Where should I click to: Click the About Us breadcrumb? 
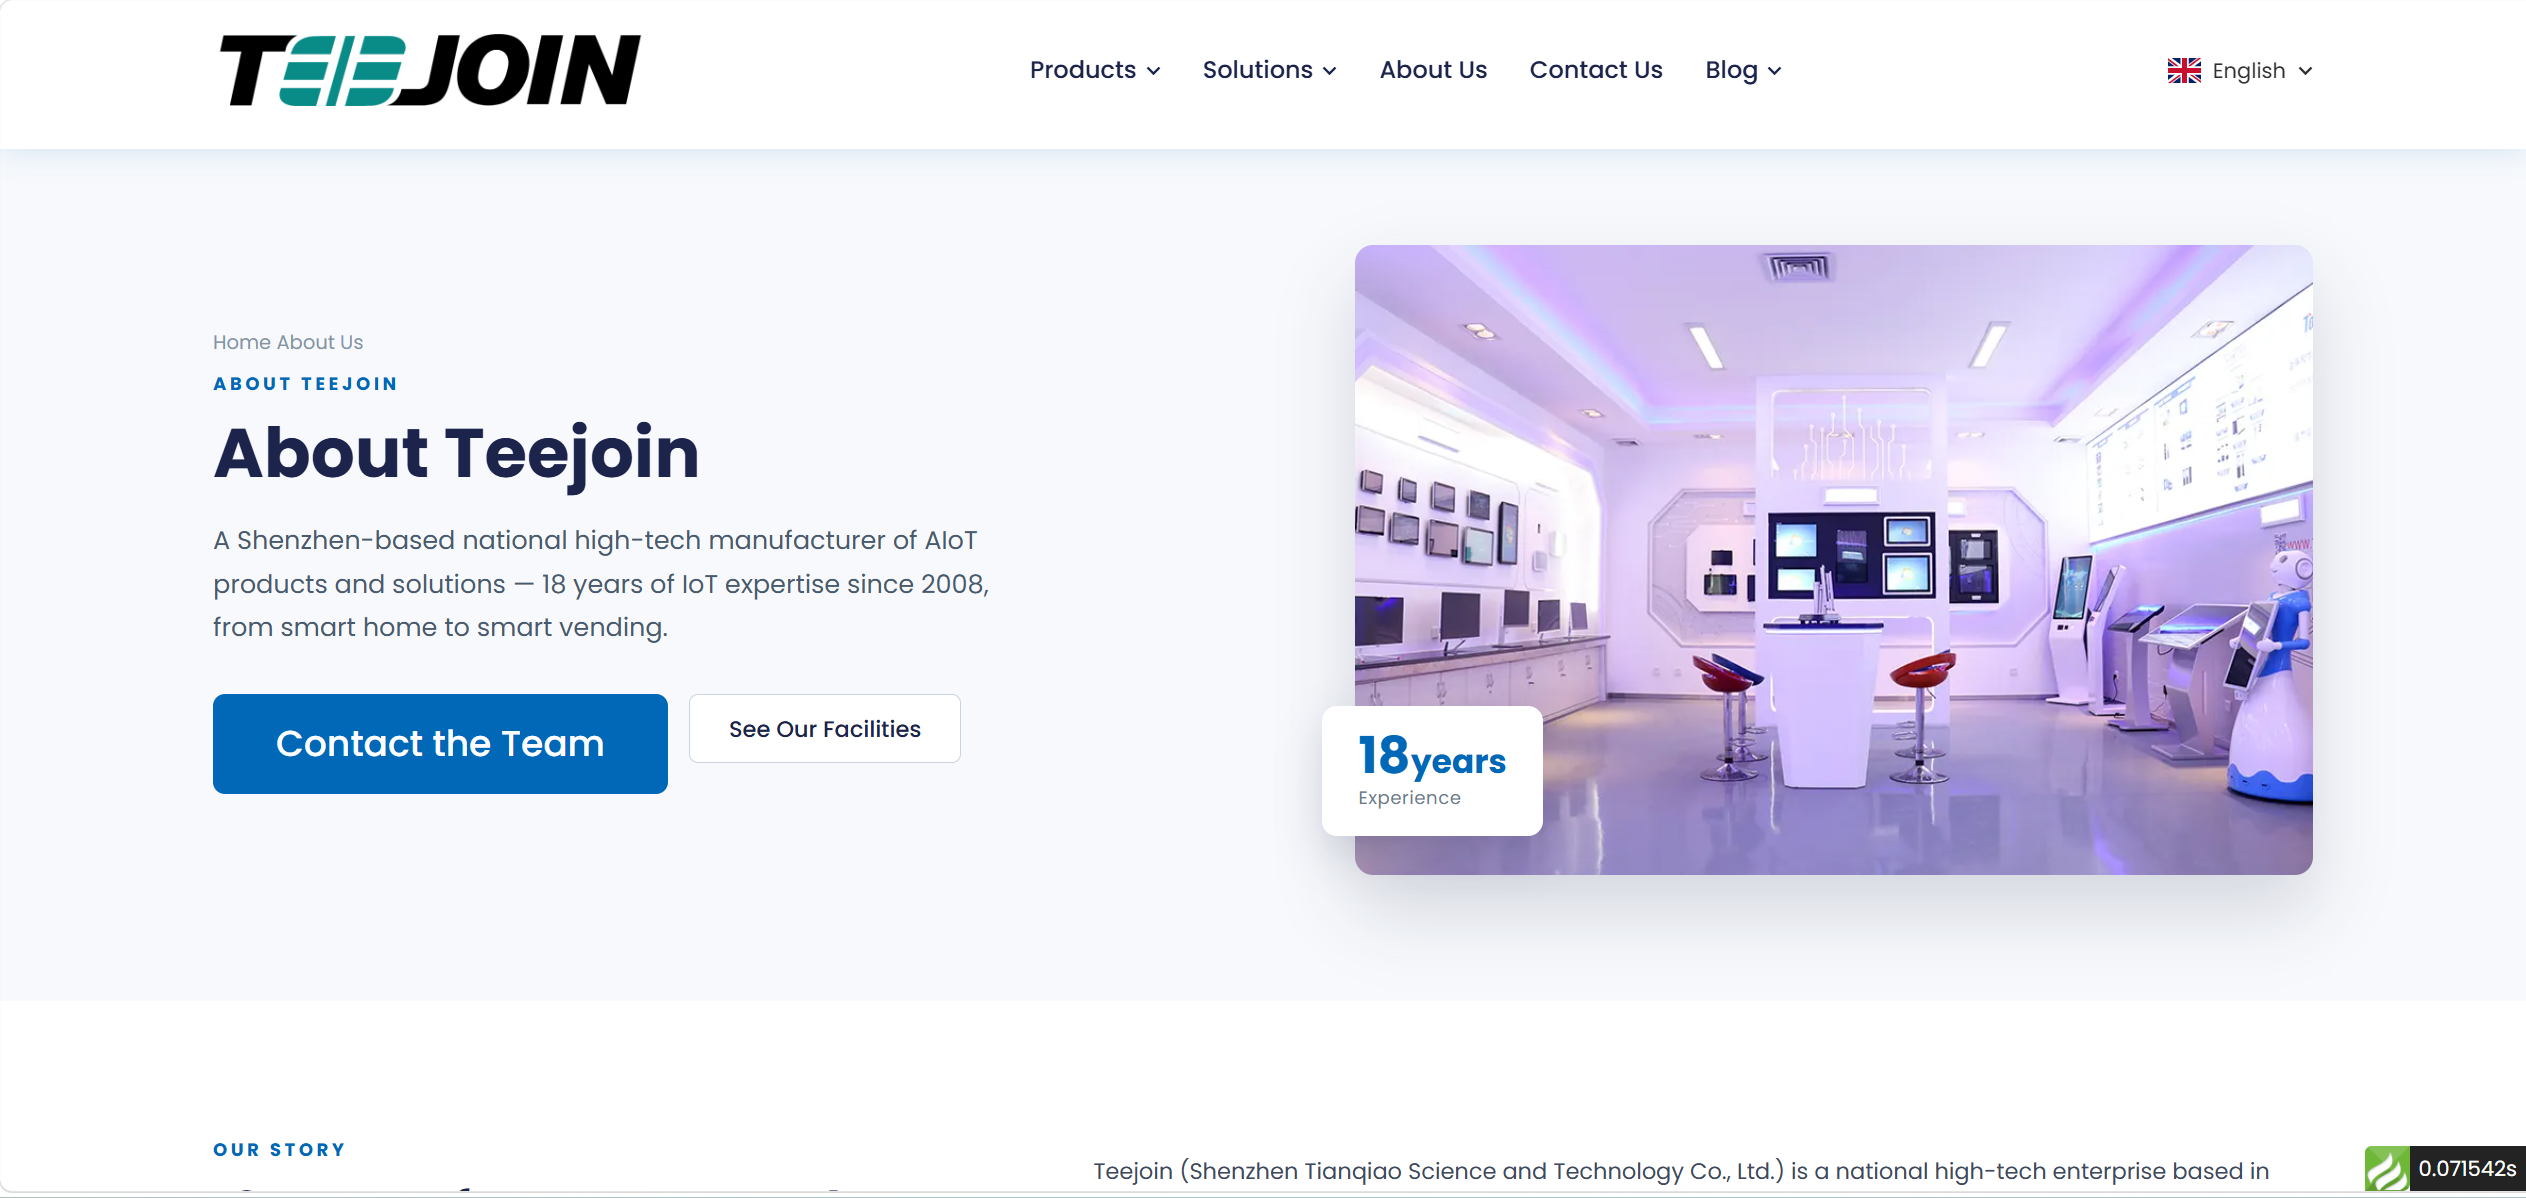[320, 342]
